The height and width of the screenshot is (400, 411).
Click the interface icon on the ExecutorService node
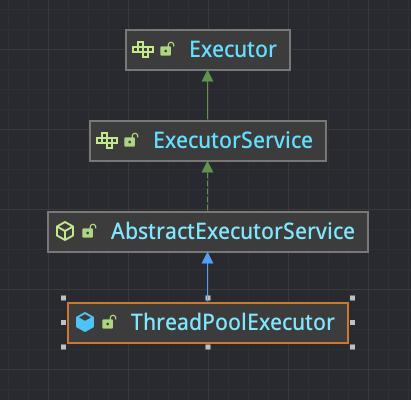107,141
